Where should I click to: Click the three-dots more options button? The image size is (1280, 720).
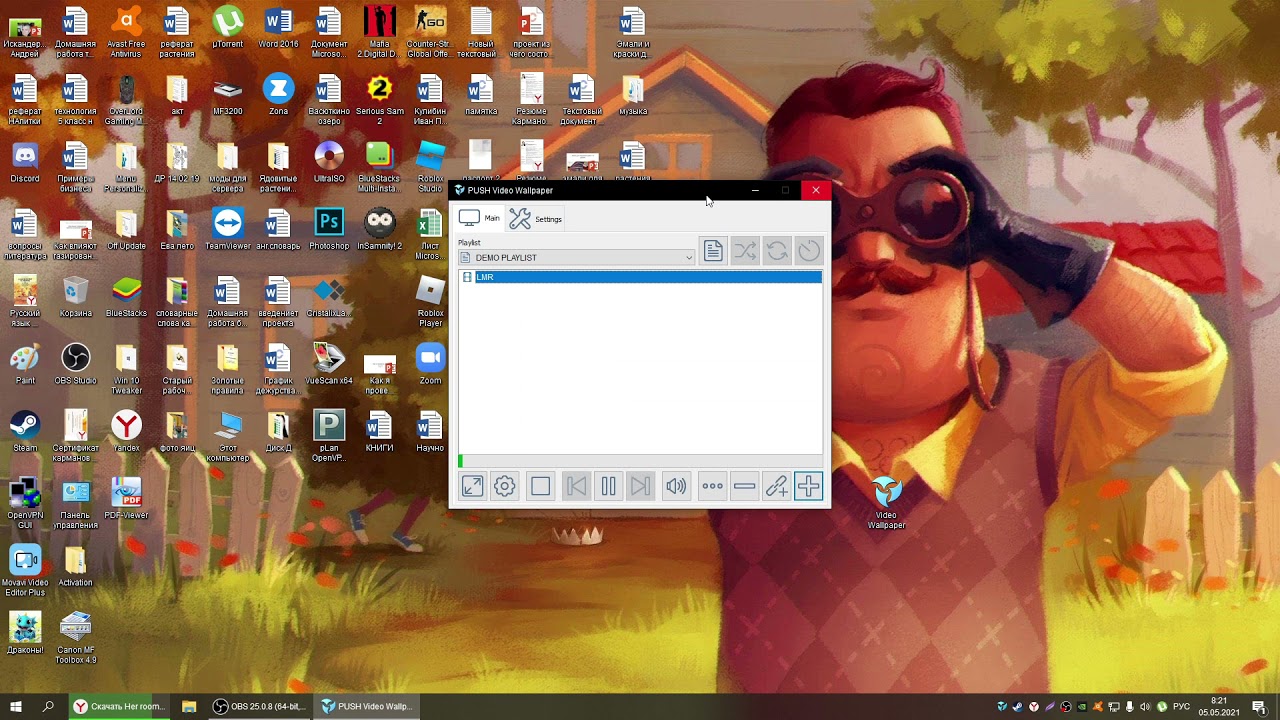(712, 487)
